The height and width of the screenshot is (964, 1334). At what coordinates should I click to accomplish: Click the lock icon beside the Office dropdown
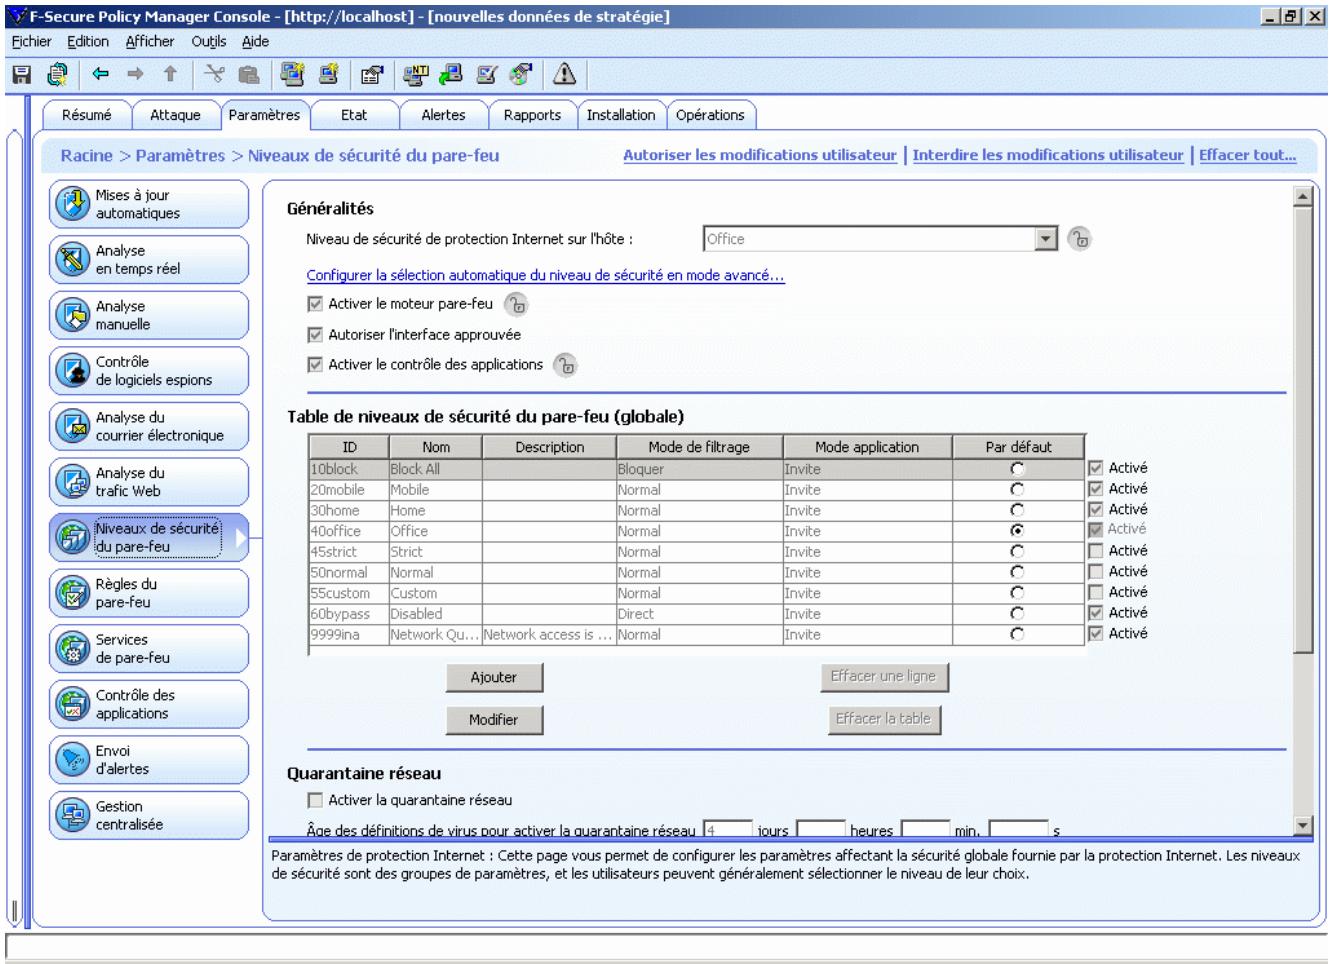[1079, 239]
